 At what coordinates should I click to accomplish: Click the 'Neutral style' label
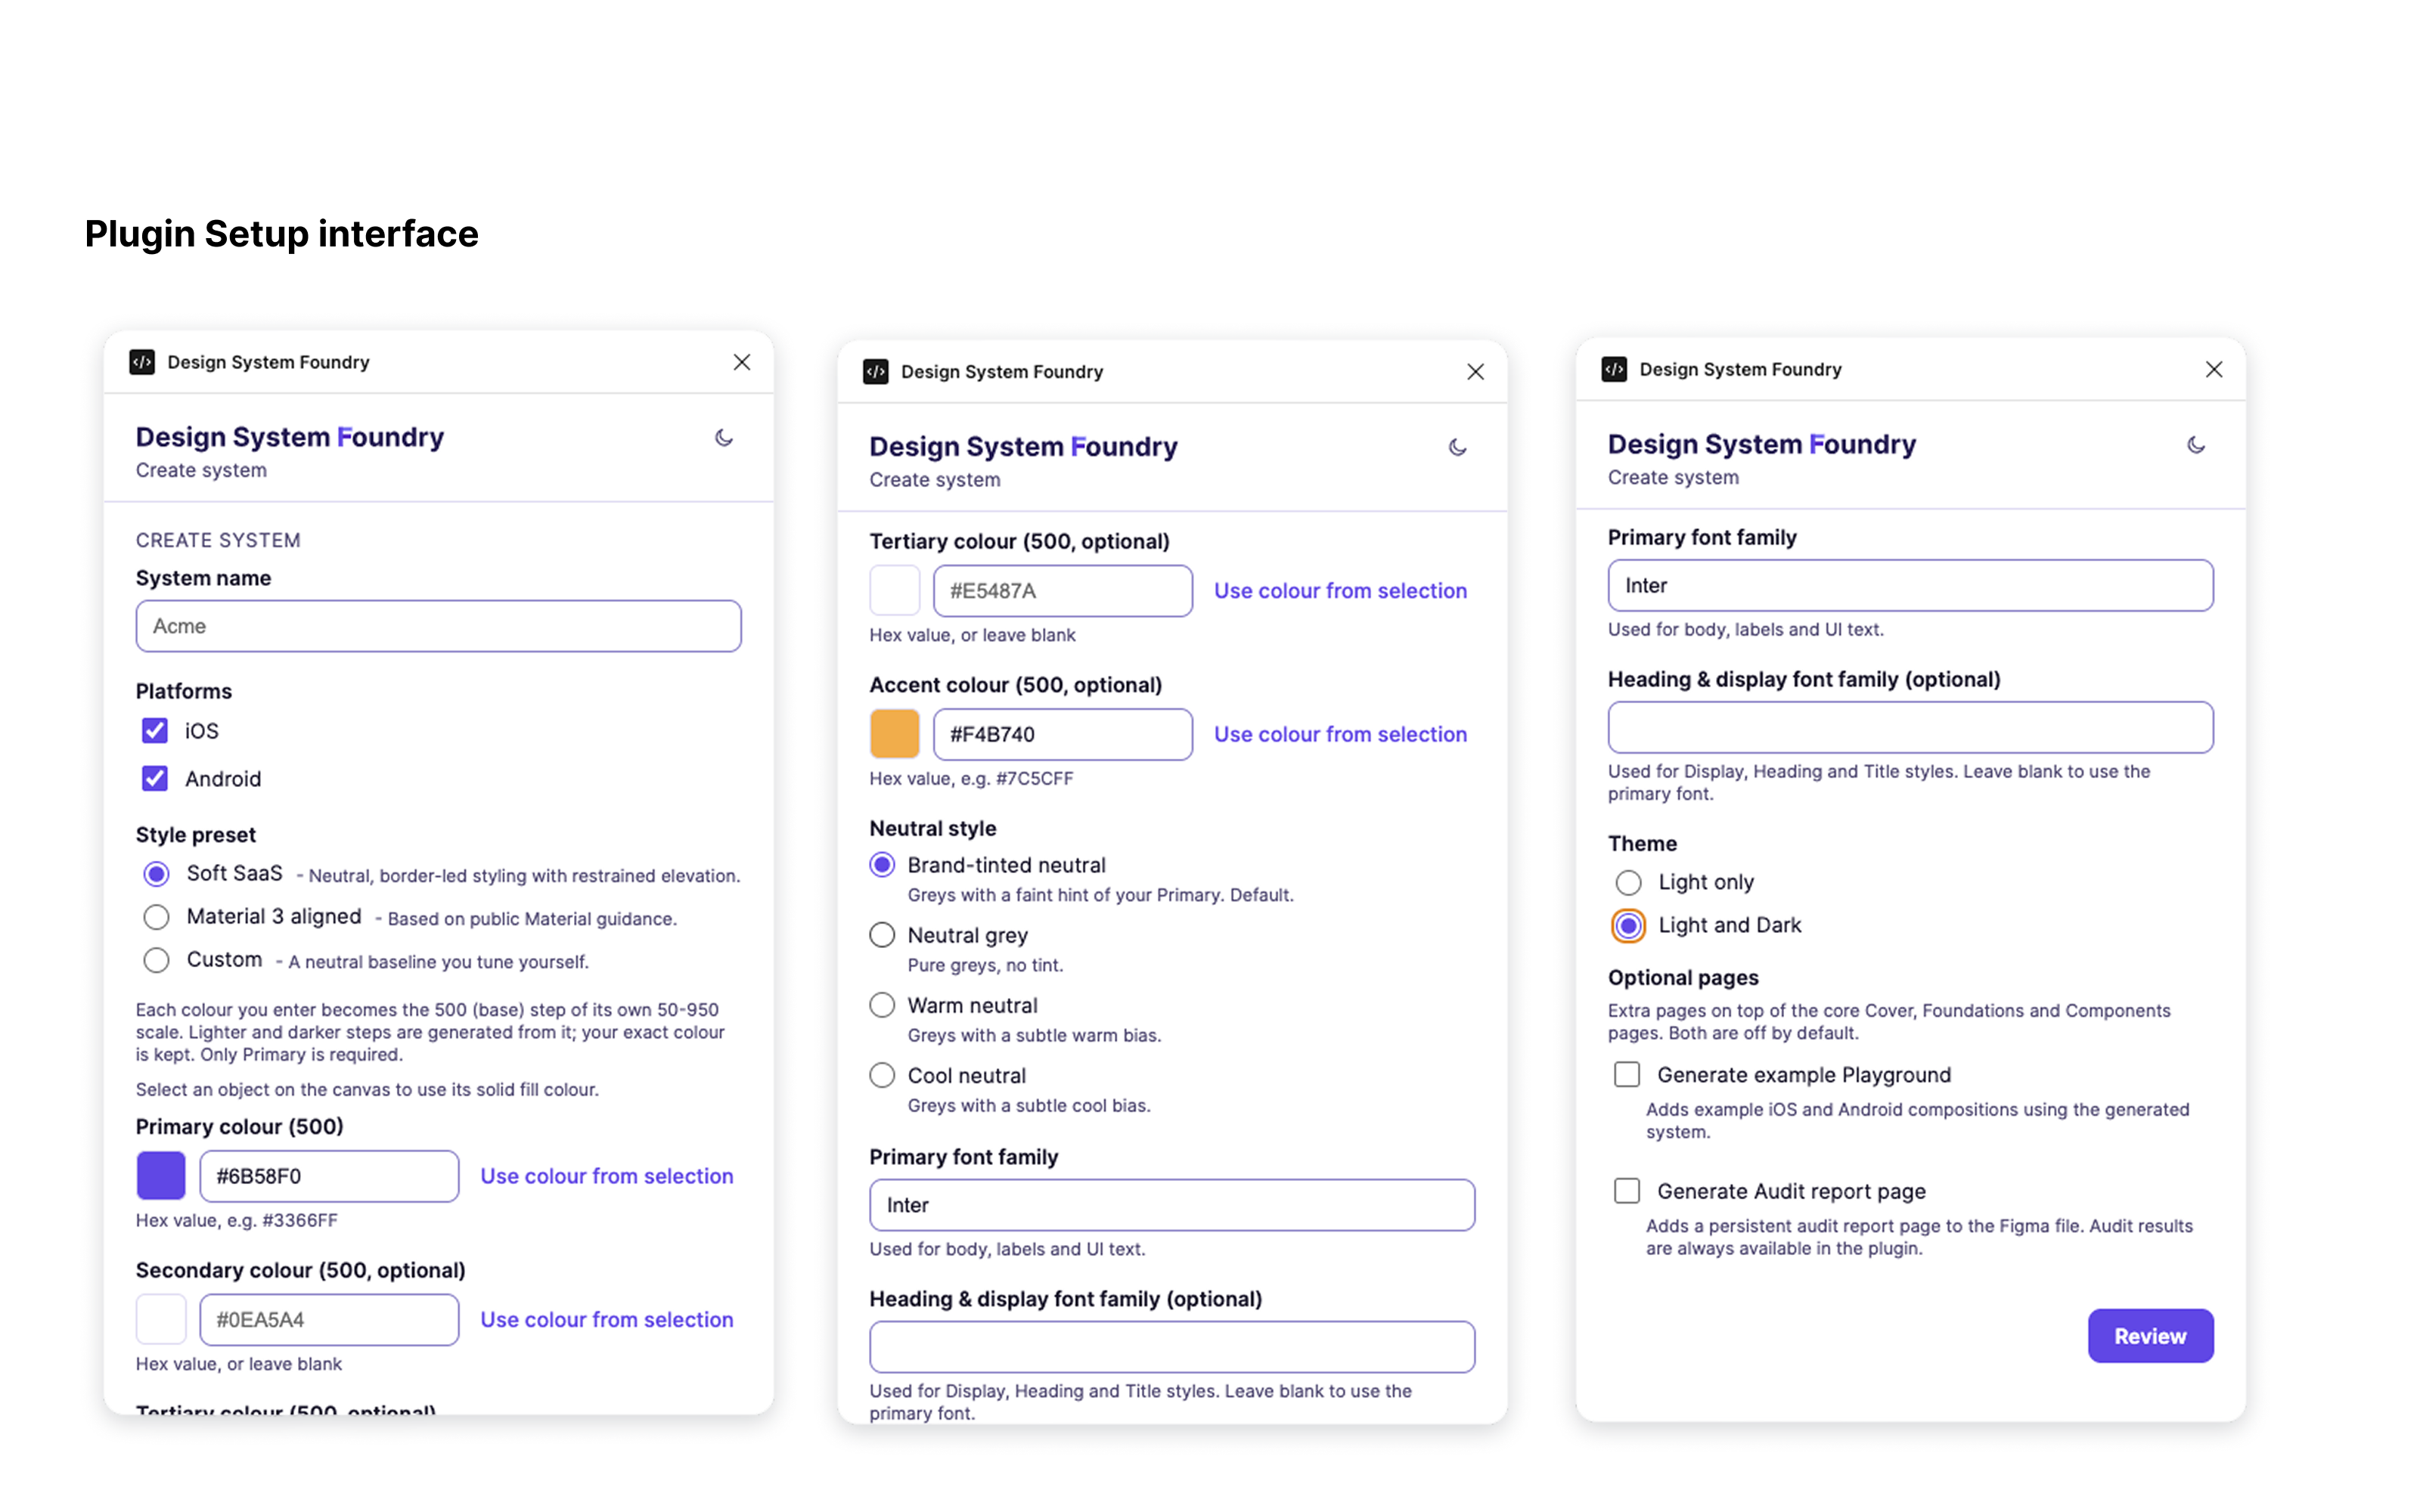933,828
